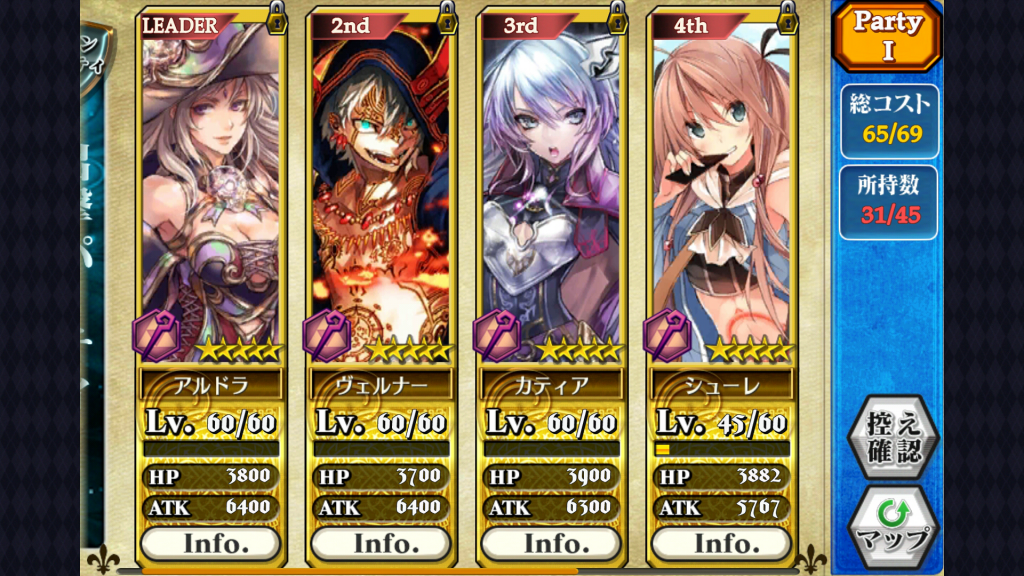
Task: Open Info for シューレ
Action: click(x=721, y=543)
